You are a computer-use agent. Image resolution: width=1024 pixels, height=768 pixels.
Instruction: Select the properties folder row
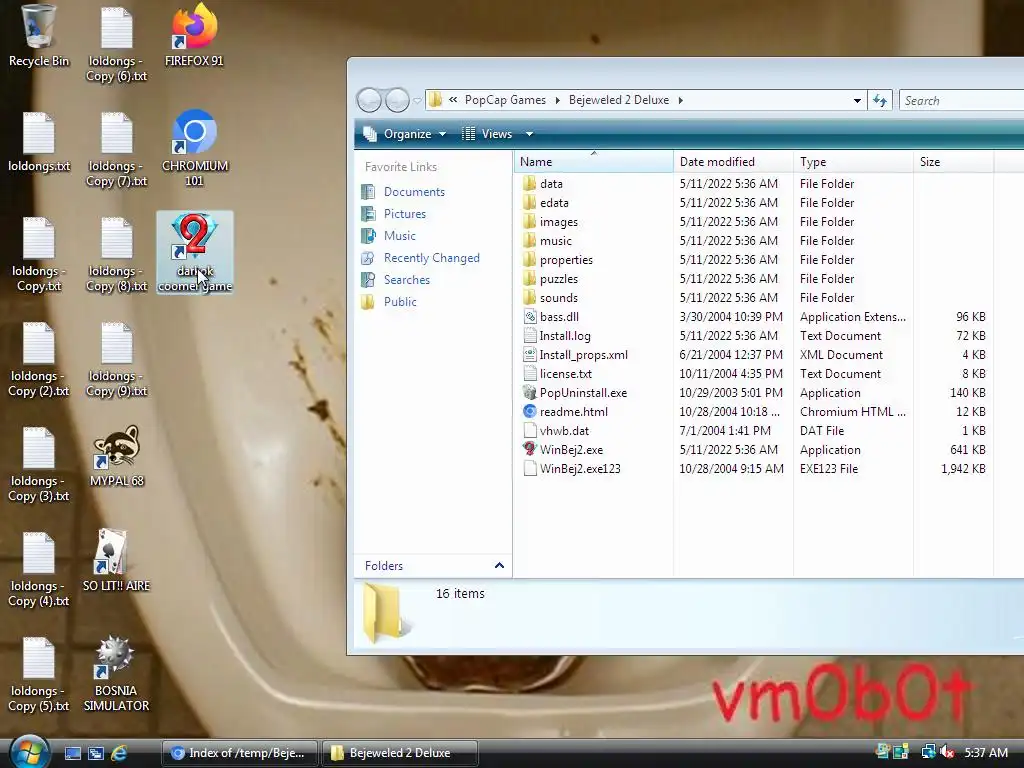coord(754,259)
